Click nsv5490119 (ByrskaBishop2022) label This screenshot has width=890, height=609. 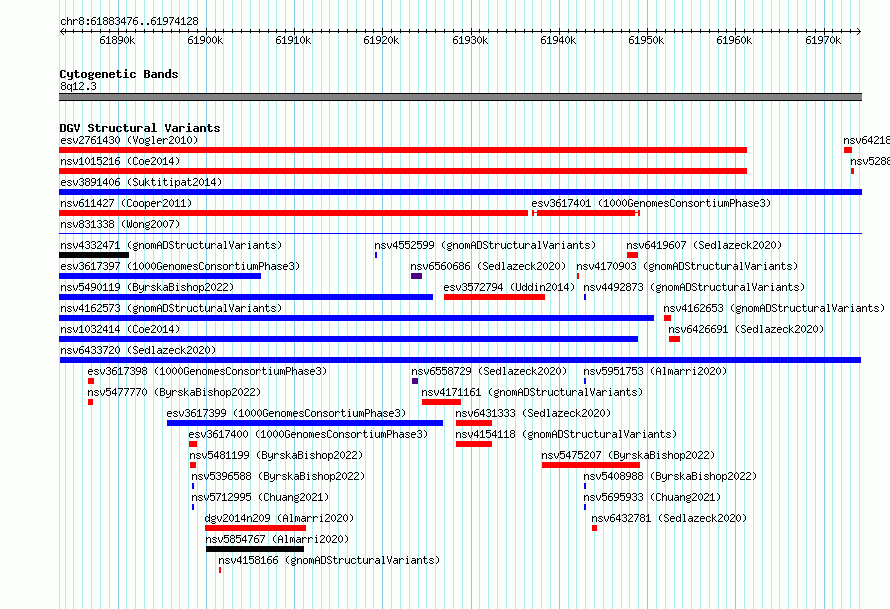pyautogui.click(x=147, y=287)
